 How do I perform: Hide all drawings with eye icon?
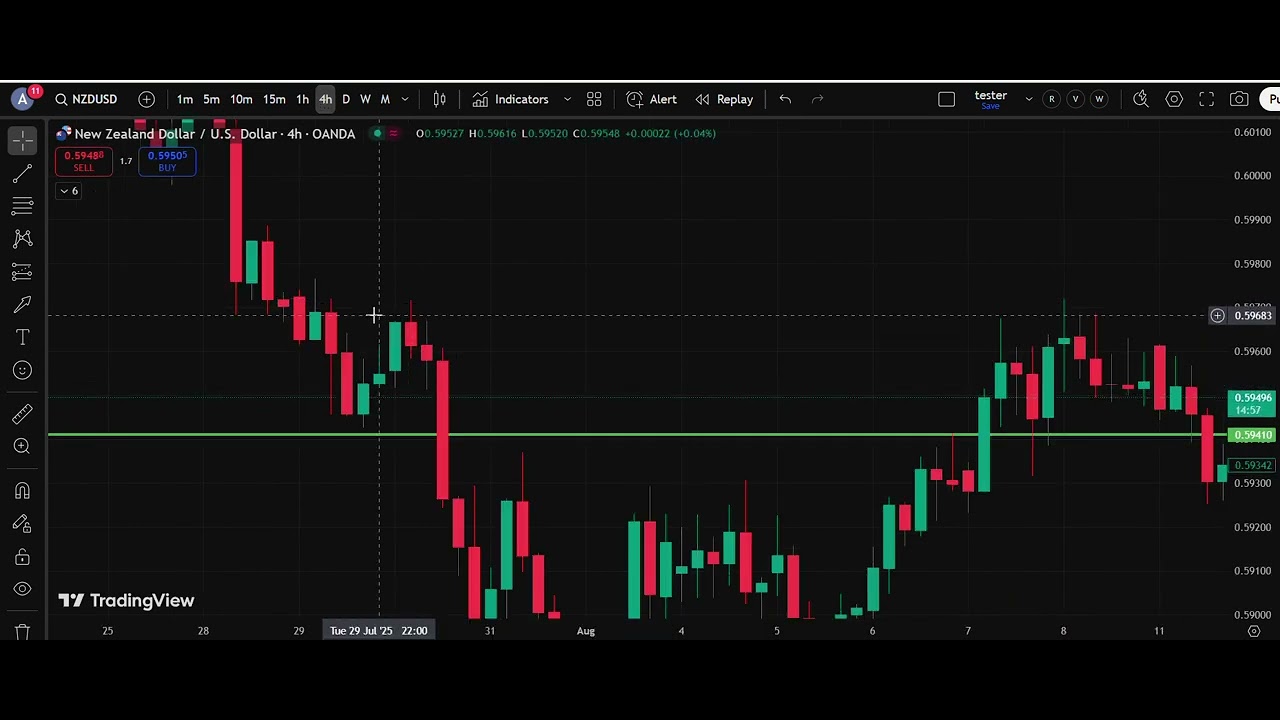(x=22, y=589)
